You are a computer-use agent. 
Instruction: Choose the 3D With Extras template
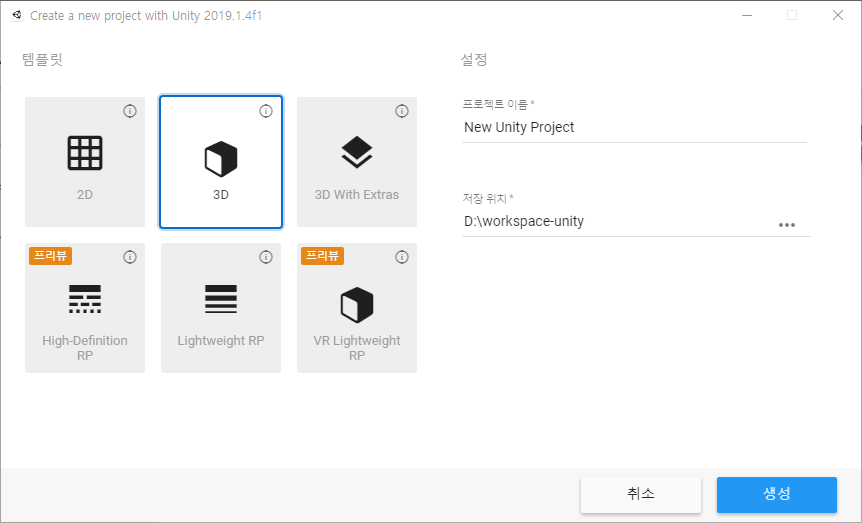click(x=357, y=162)
